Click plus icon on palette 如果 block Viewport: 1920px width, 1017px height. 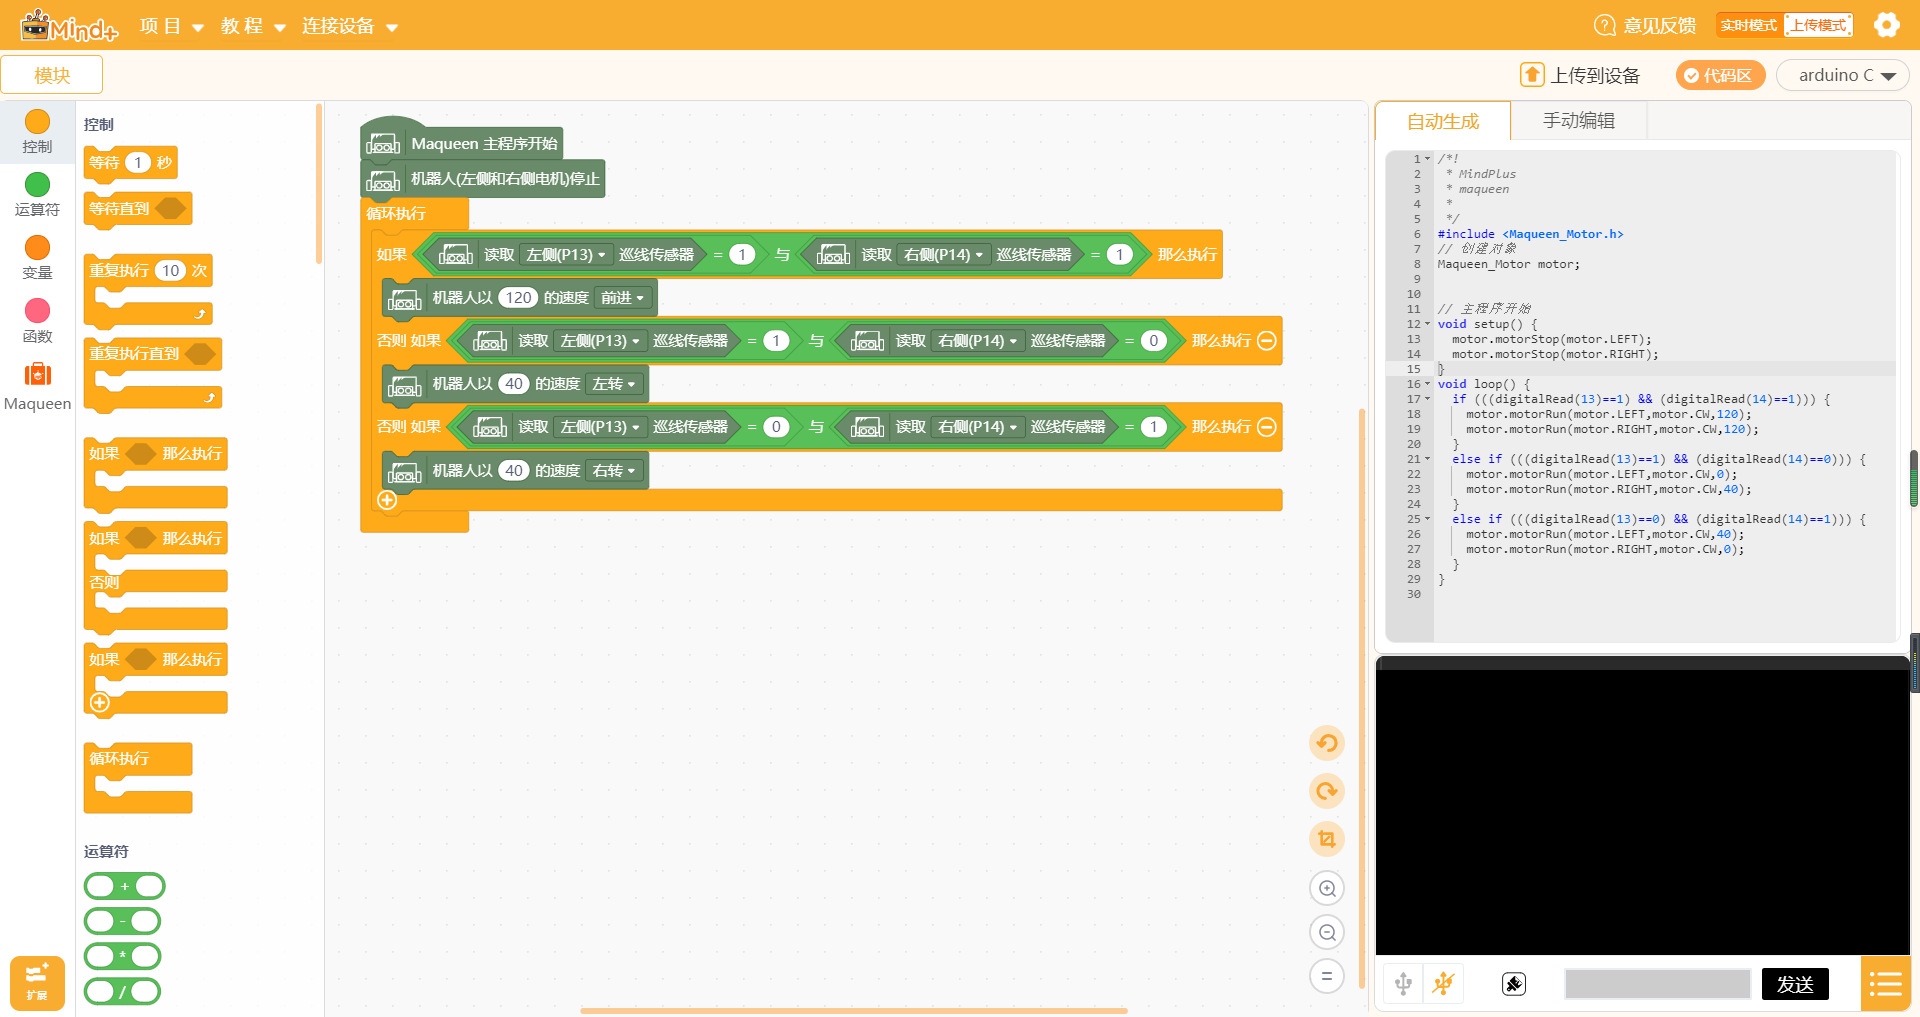pos(100,703)
